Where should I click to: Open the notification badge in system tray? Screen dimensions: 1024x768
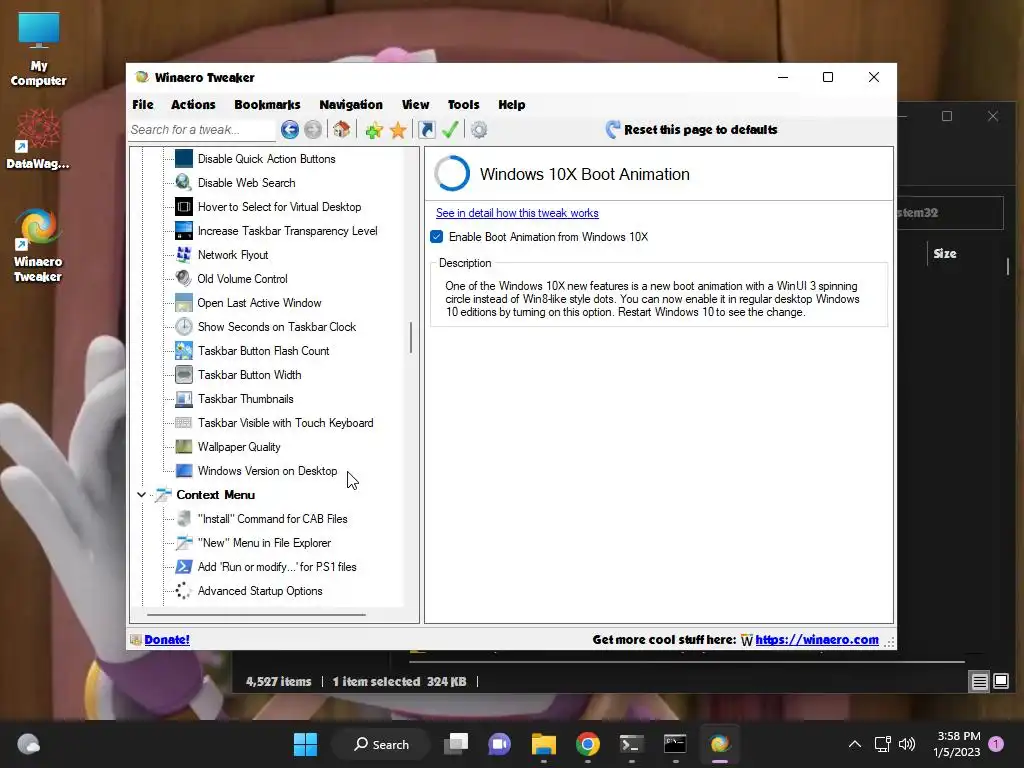(996, 743)
